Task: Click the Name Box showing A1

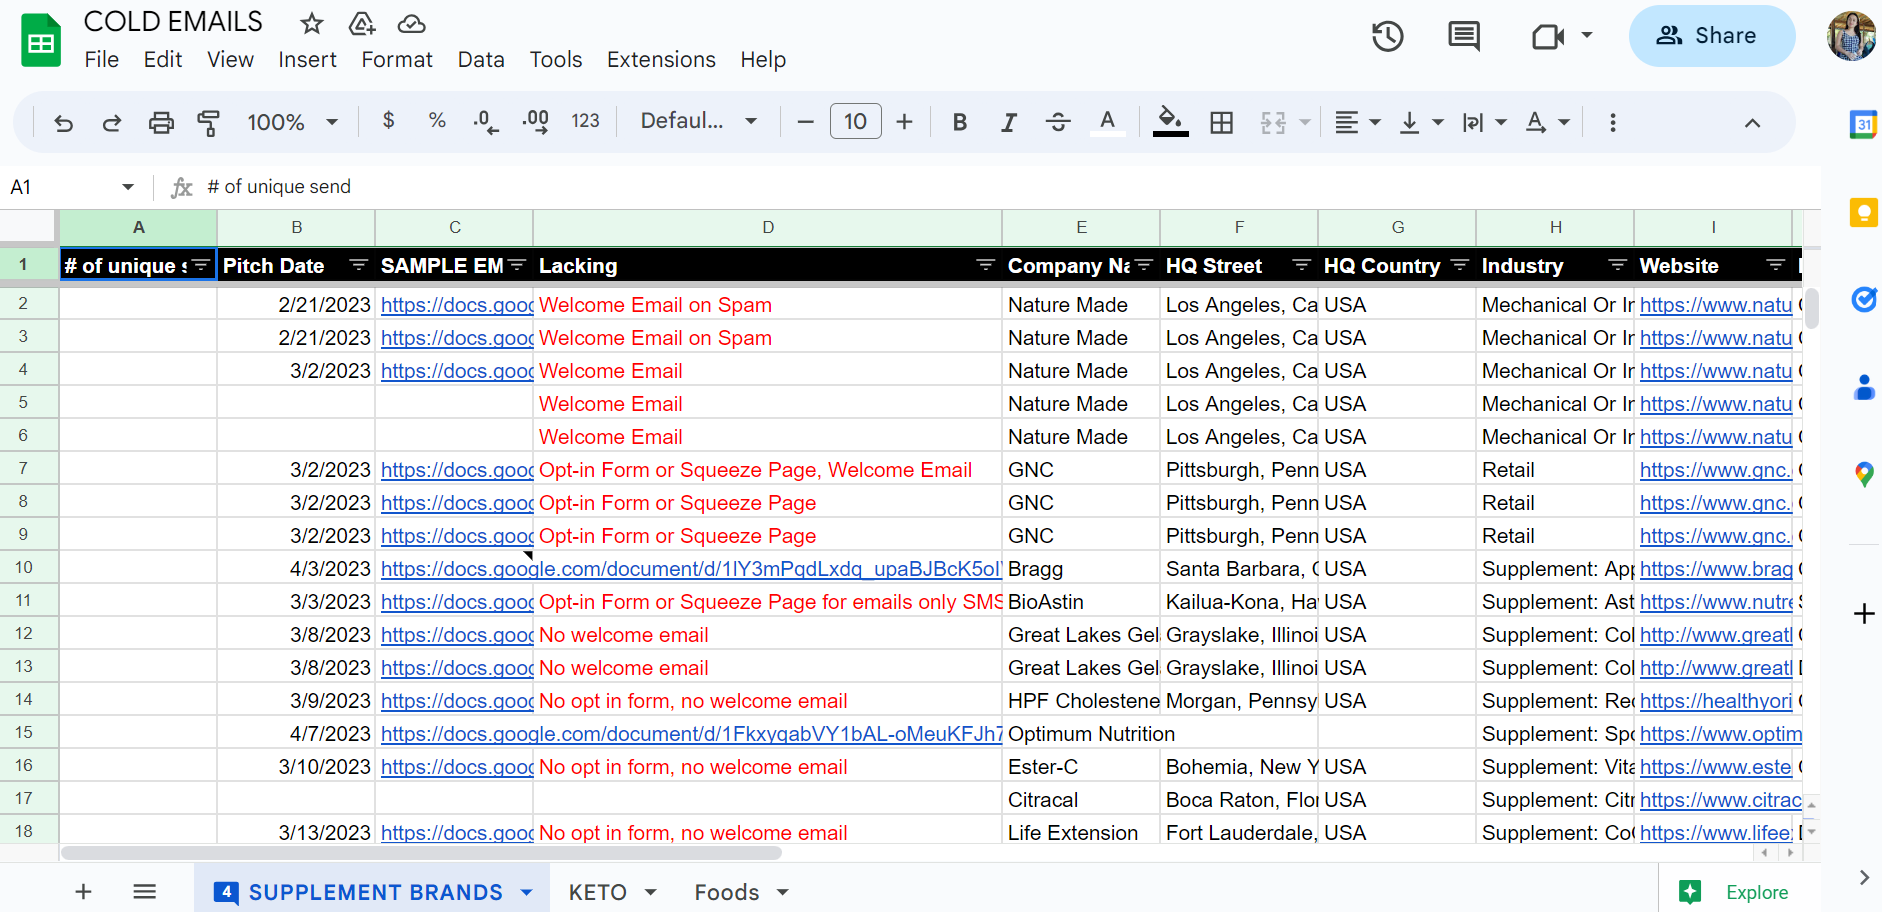Action: [x=72, y=187]
